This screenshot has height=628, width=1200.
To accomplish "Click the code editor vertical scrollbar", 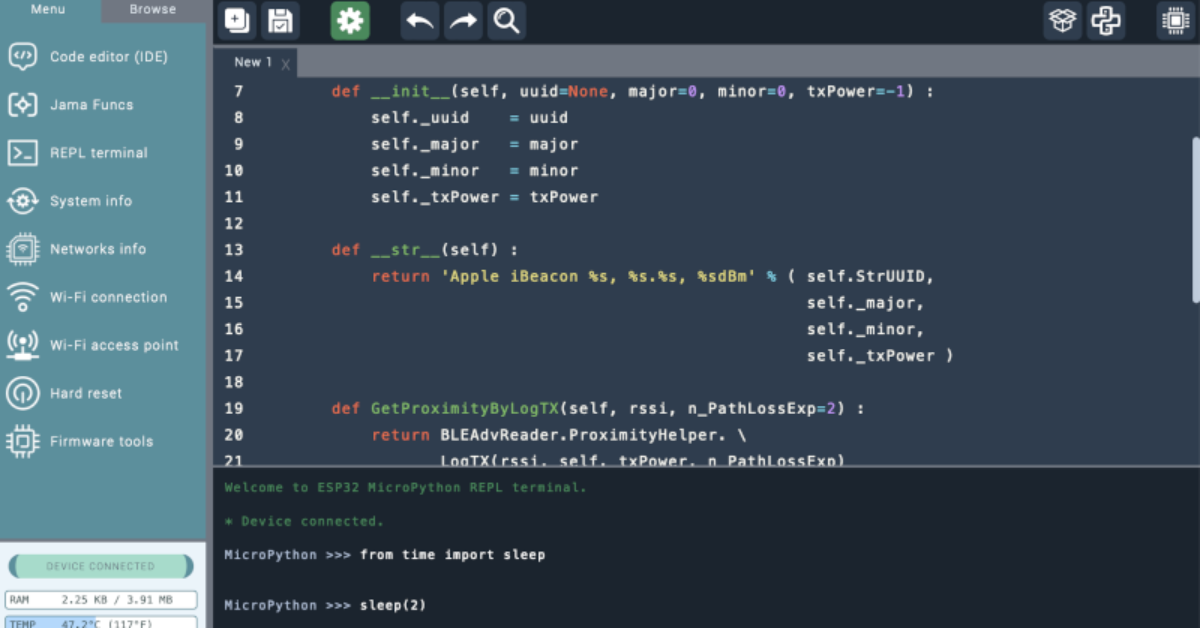I will [1194, 218].
